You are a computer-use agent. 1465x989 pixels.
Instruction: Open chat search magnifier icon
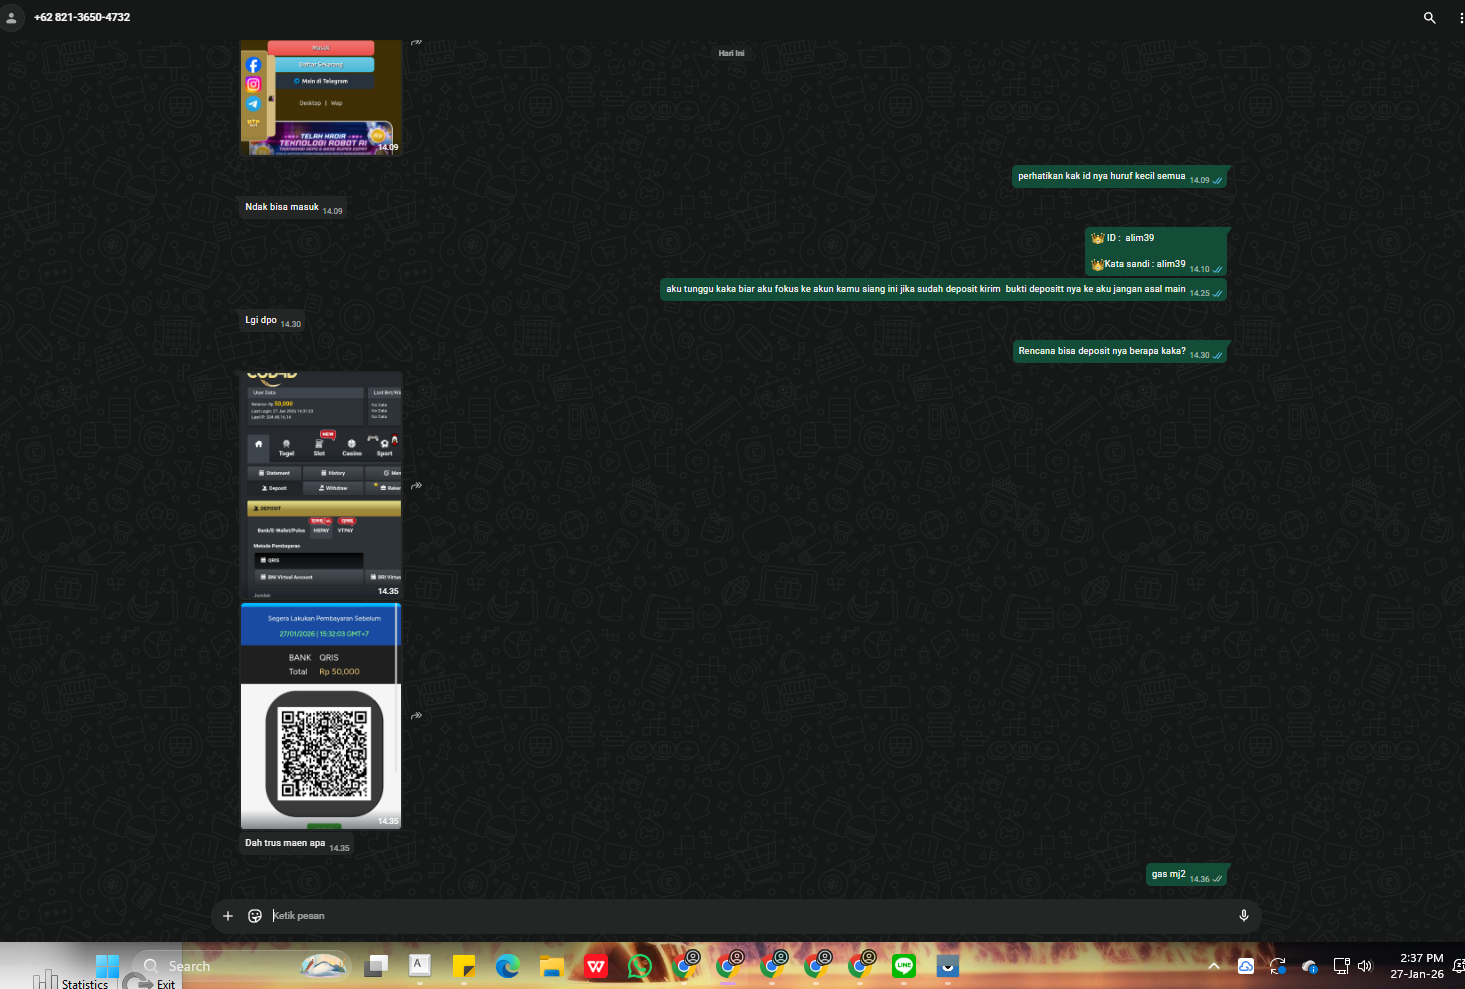tap(1429, 17)
